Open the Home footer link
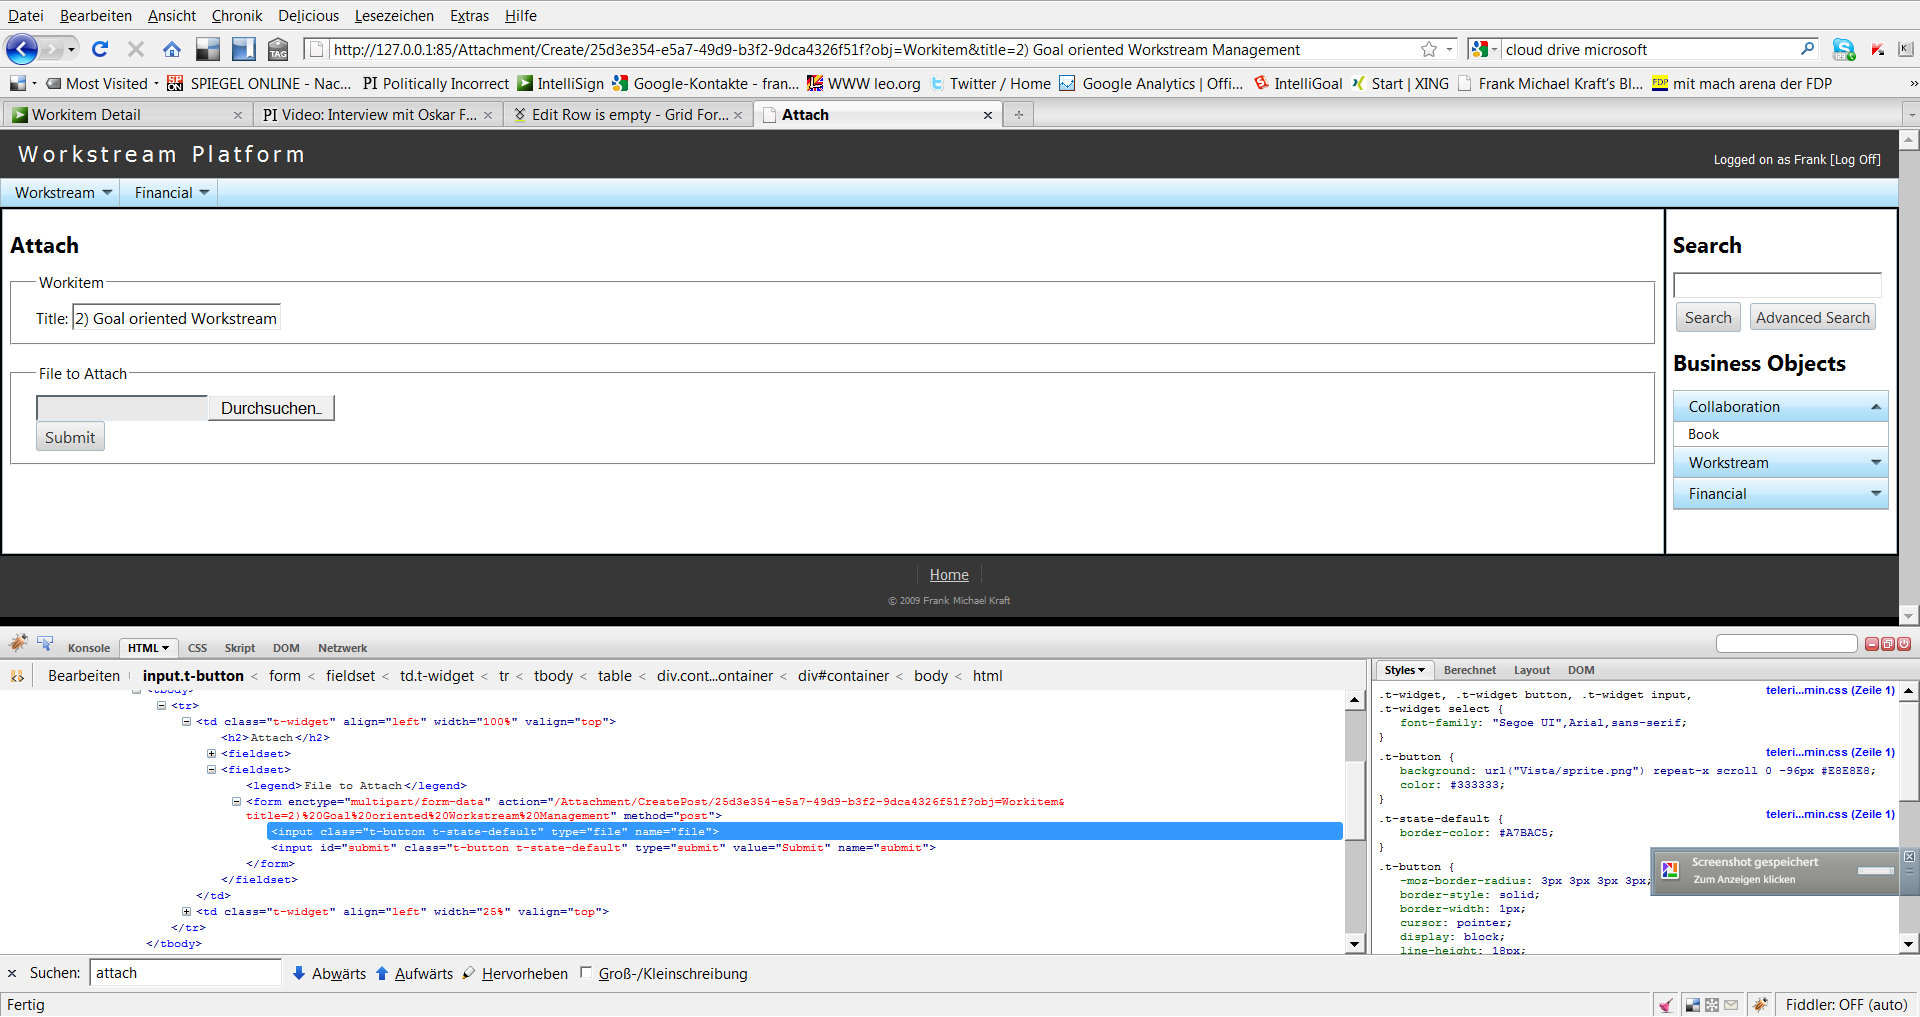1920x1017 pixels. click(949, 575)
